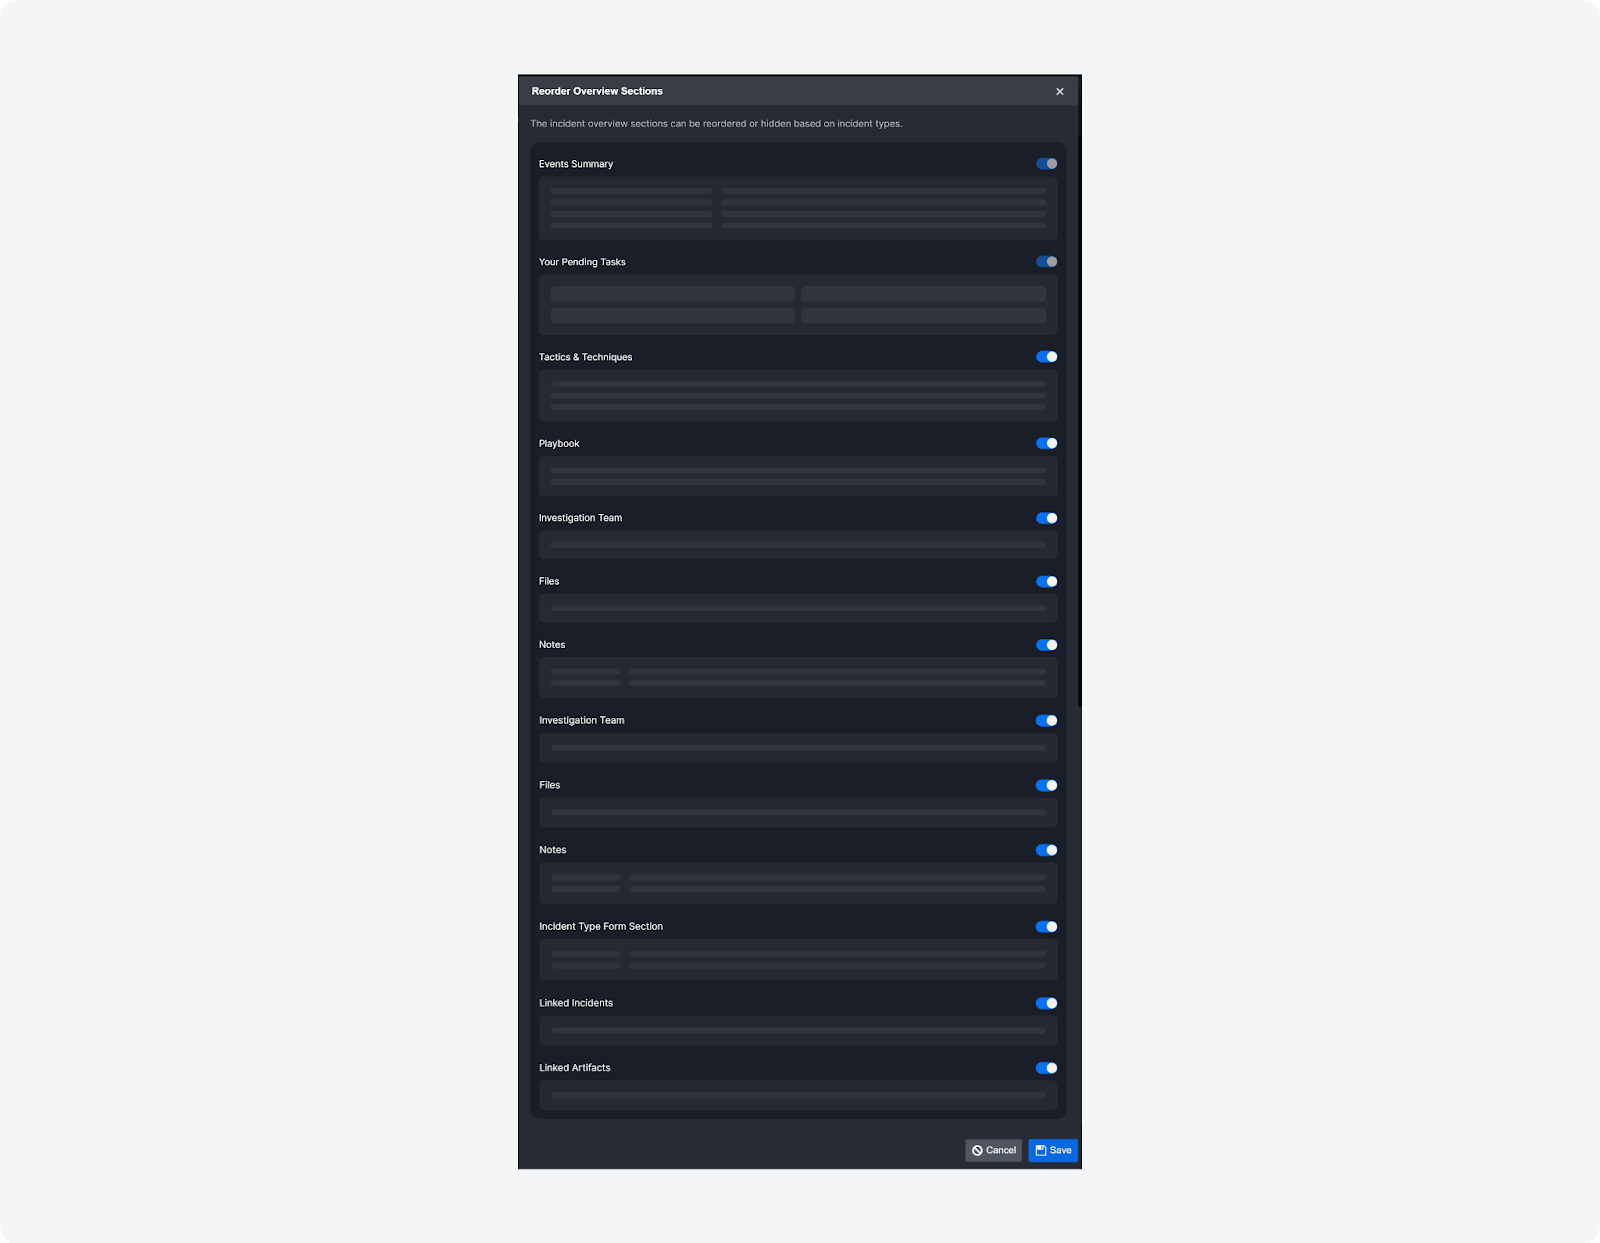Select the Your Pending Tasks preview card

798,305
